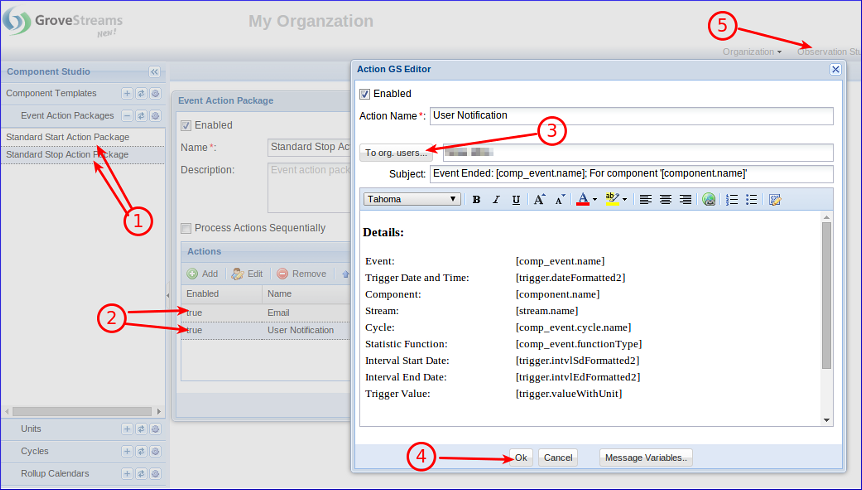862x490 pixels.
Task: Center align the message text
Action: pos(665,199)
